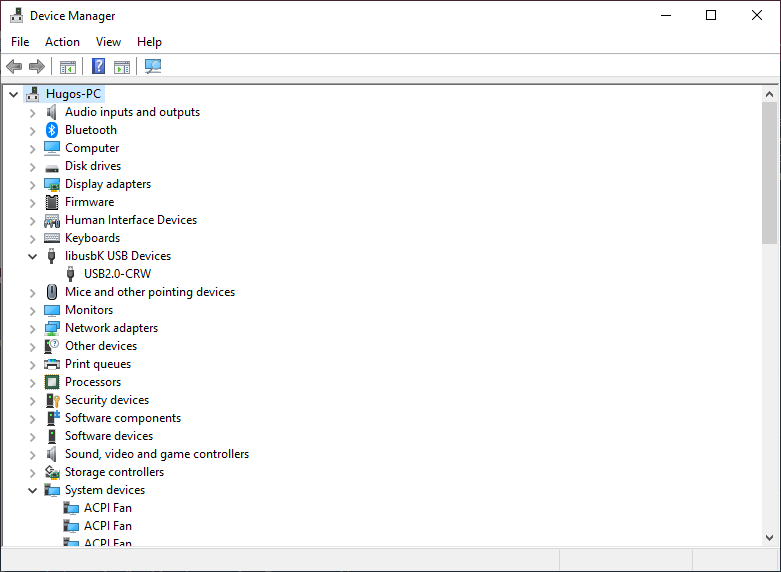Screen dimensions: 781x572
Task: Select the Storage controllers label
Action: [x=115, y=472]
